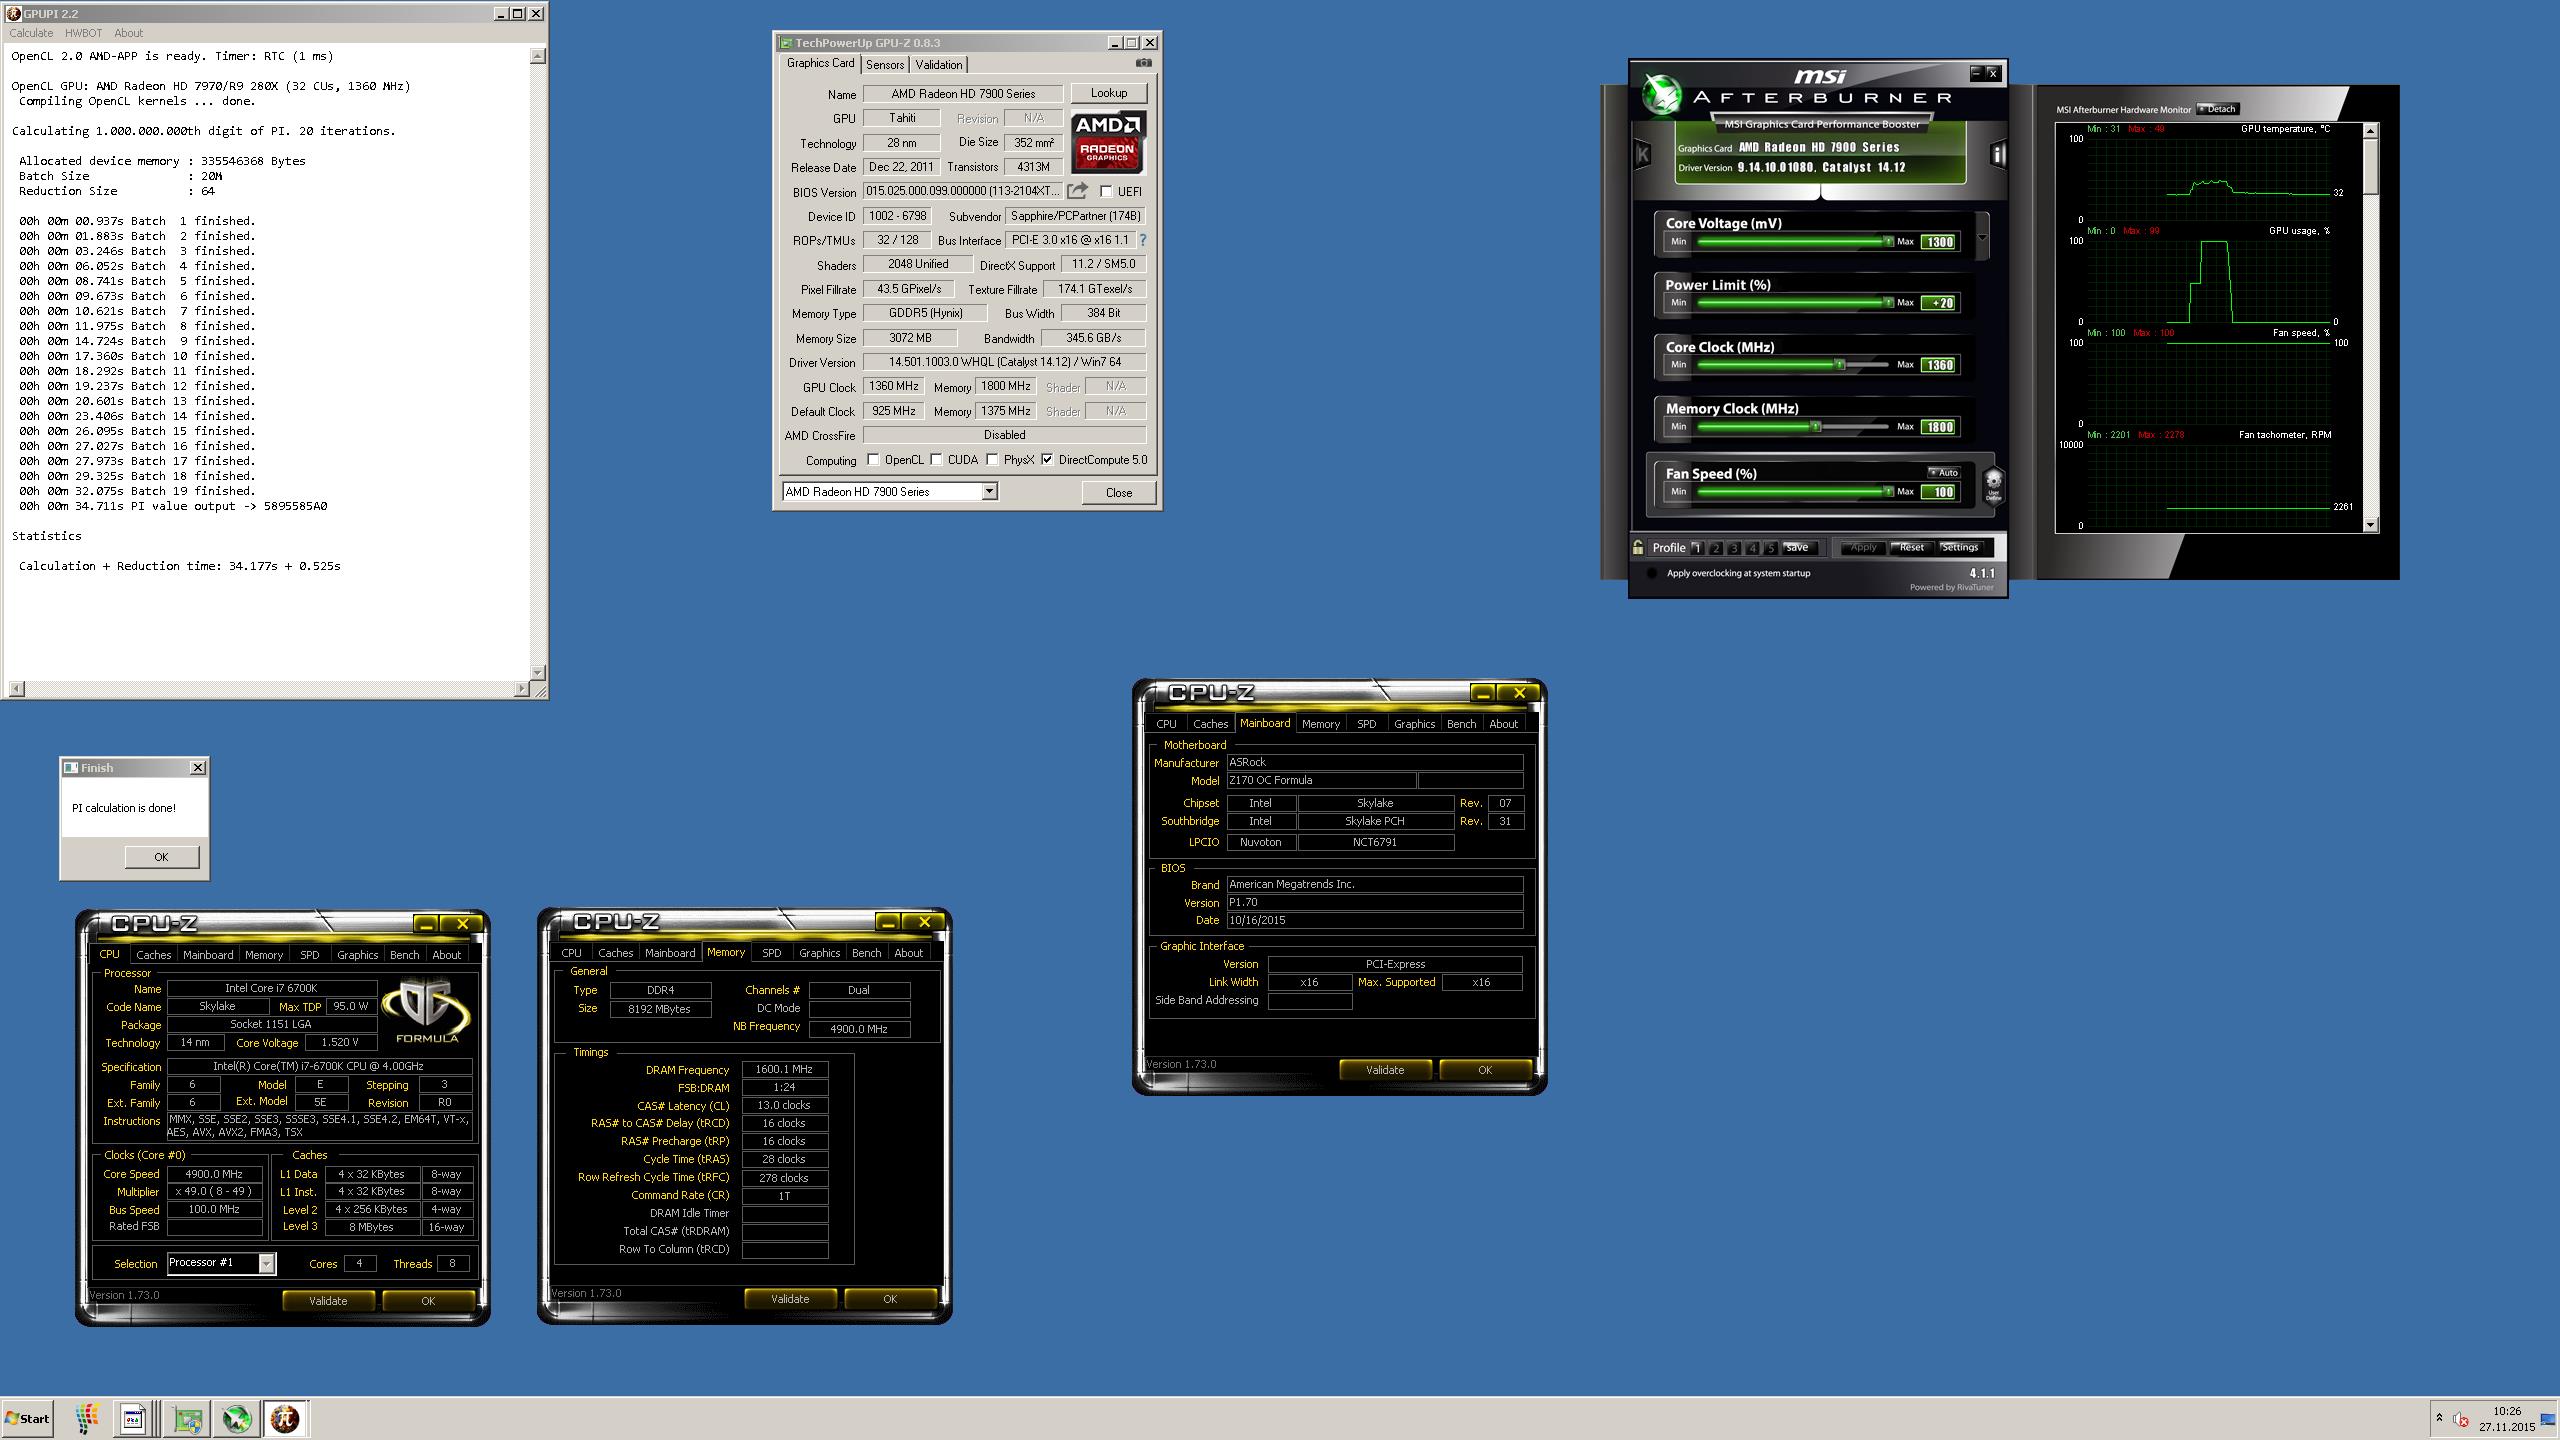Click the Afterburner Settings button
Viewport: 2560px width, 1440px height.
1959,547
